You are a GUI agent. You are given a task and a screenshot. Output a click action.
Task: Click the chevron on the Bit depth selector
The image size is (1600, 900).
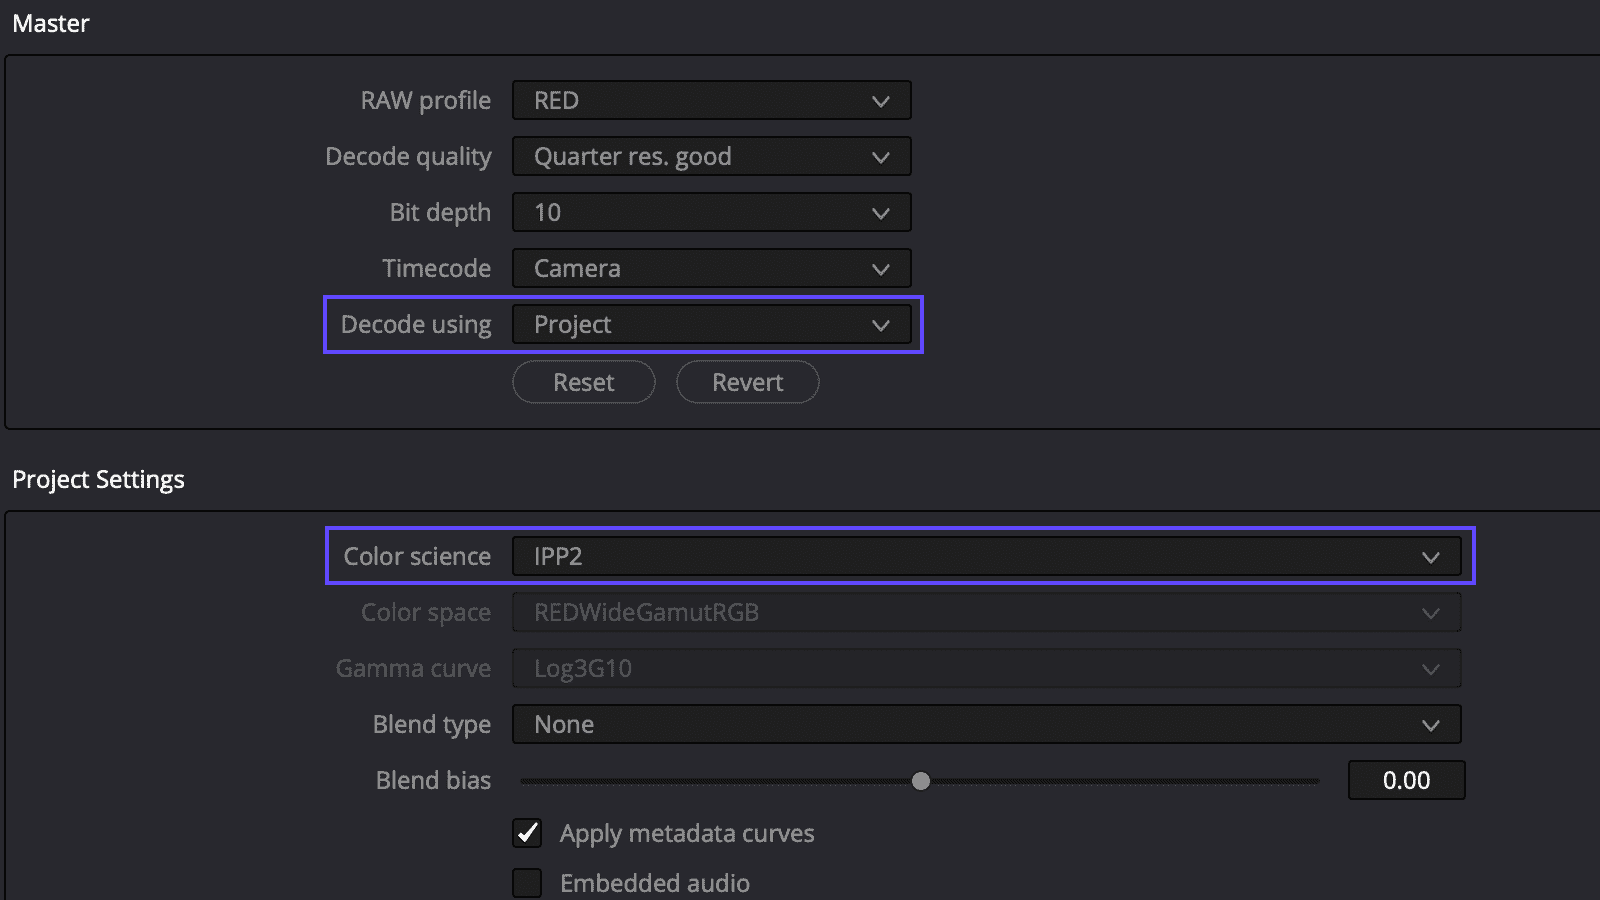[x=881, y=212]
